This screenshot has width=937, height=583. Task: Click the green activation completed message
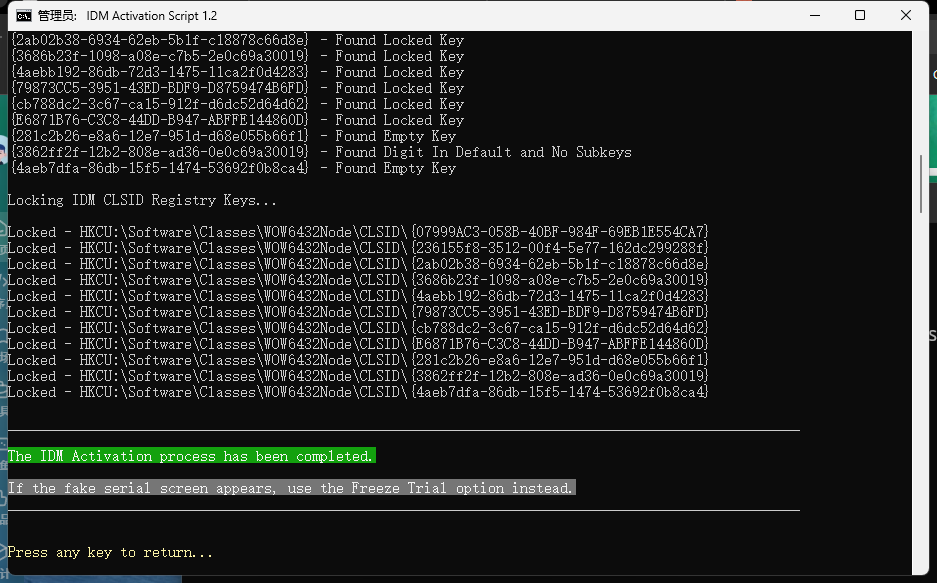[190, 456]
